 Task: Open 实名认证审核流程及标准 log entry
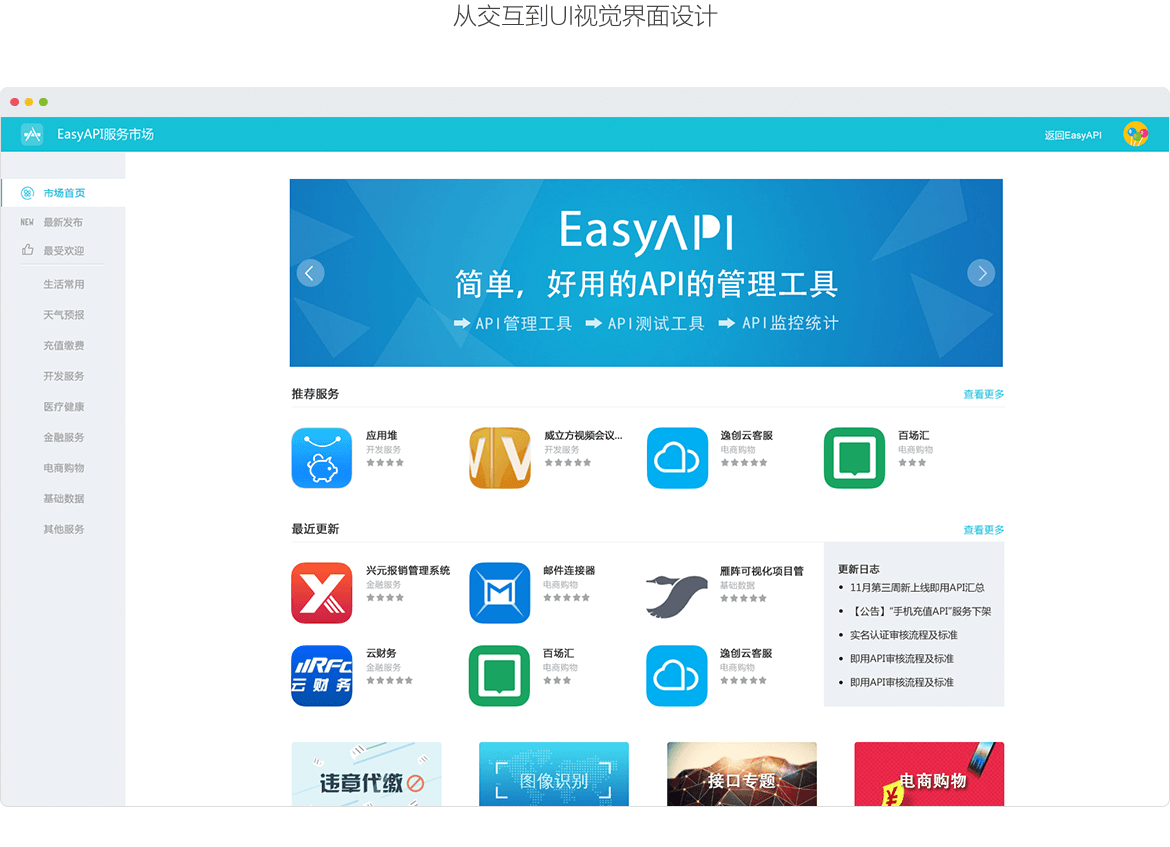[904, 635]
